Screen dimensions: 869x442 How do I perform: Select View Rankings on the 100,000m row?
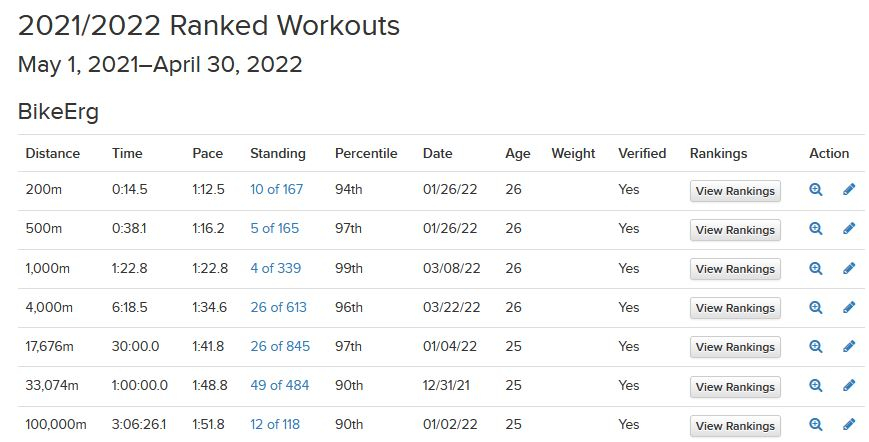pyautogui.click(x=735, y=426)
